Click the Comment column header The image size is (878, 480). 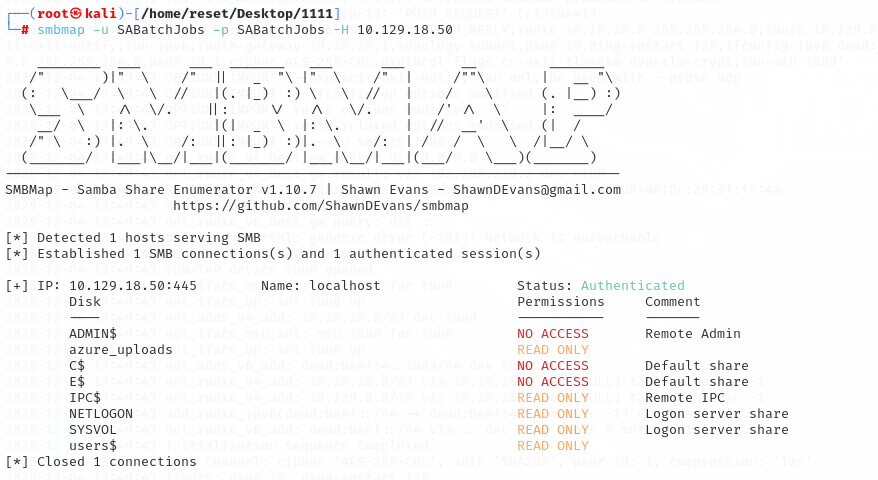point(672,302)
